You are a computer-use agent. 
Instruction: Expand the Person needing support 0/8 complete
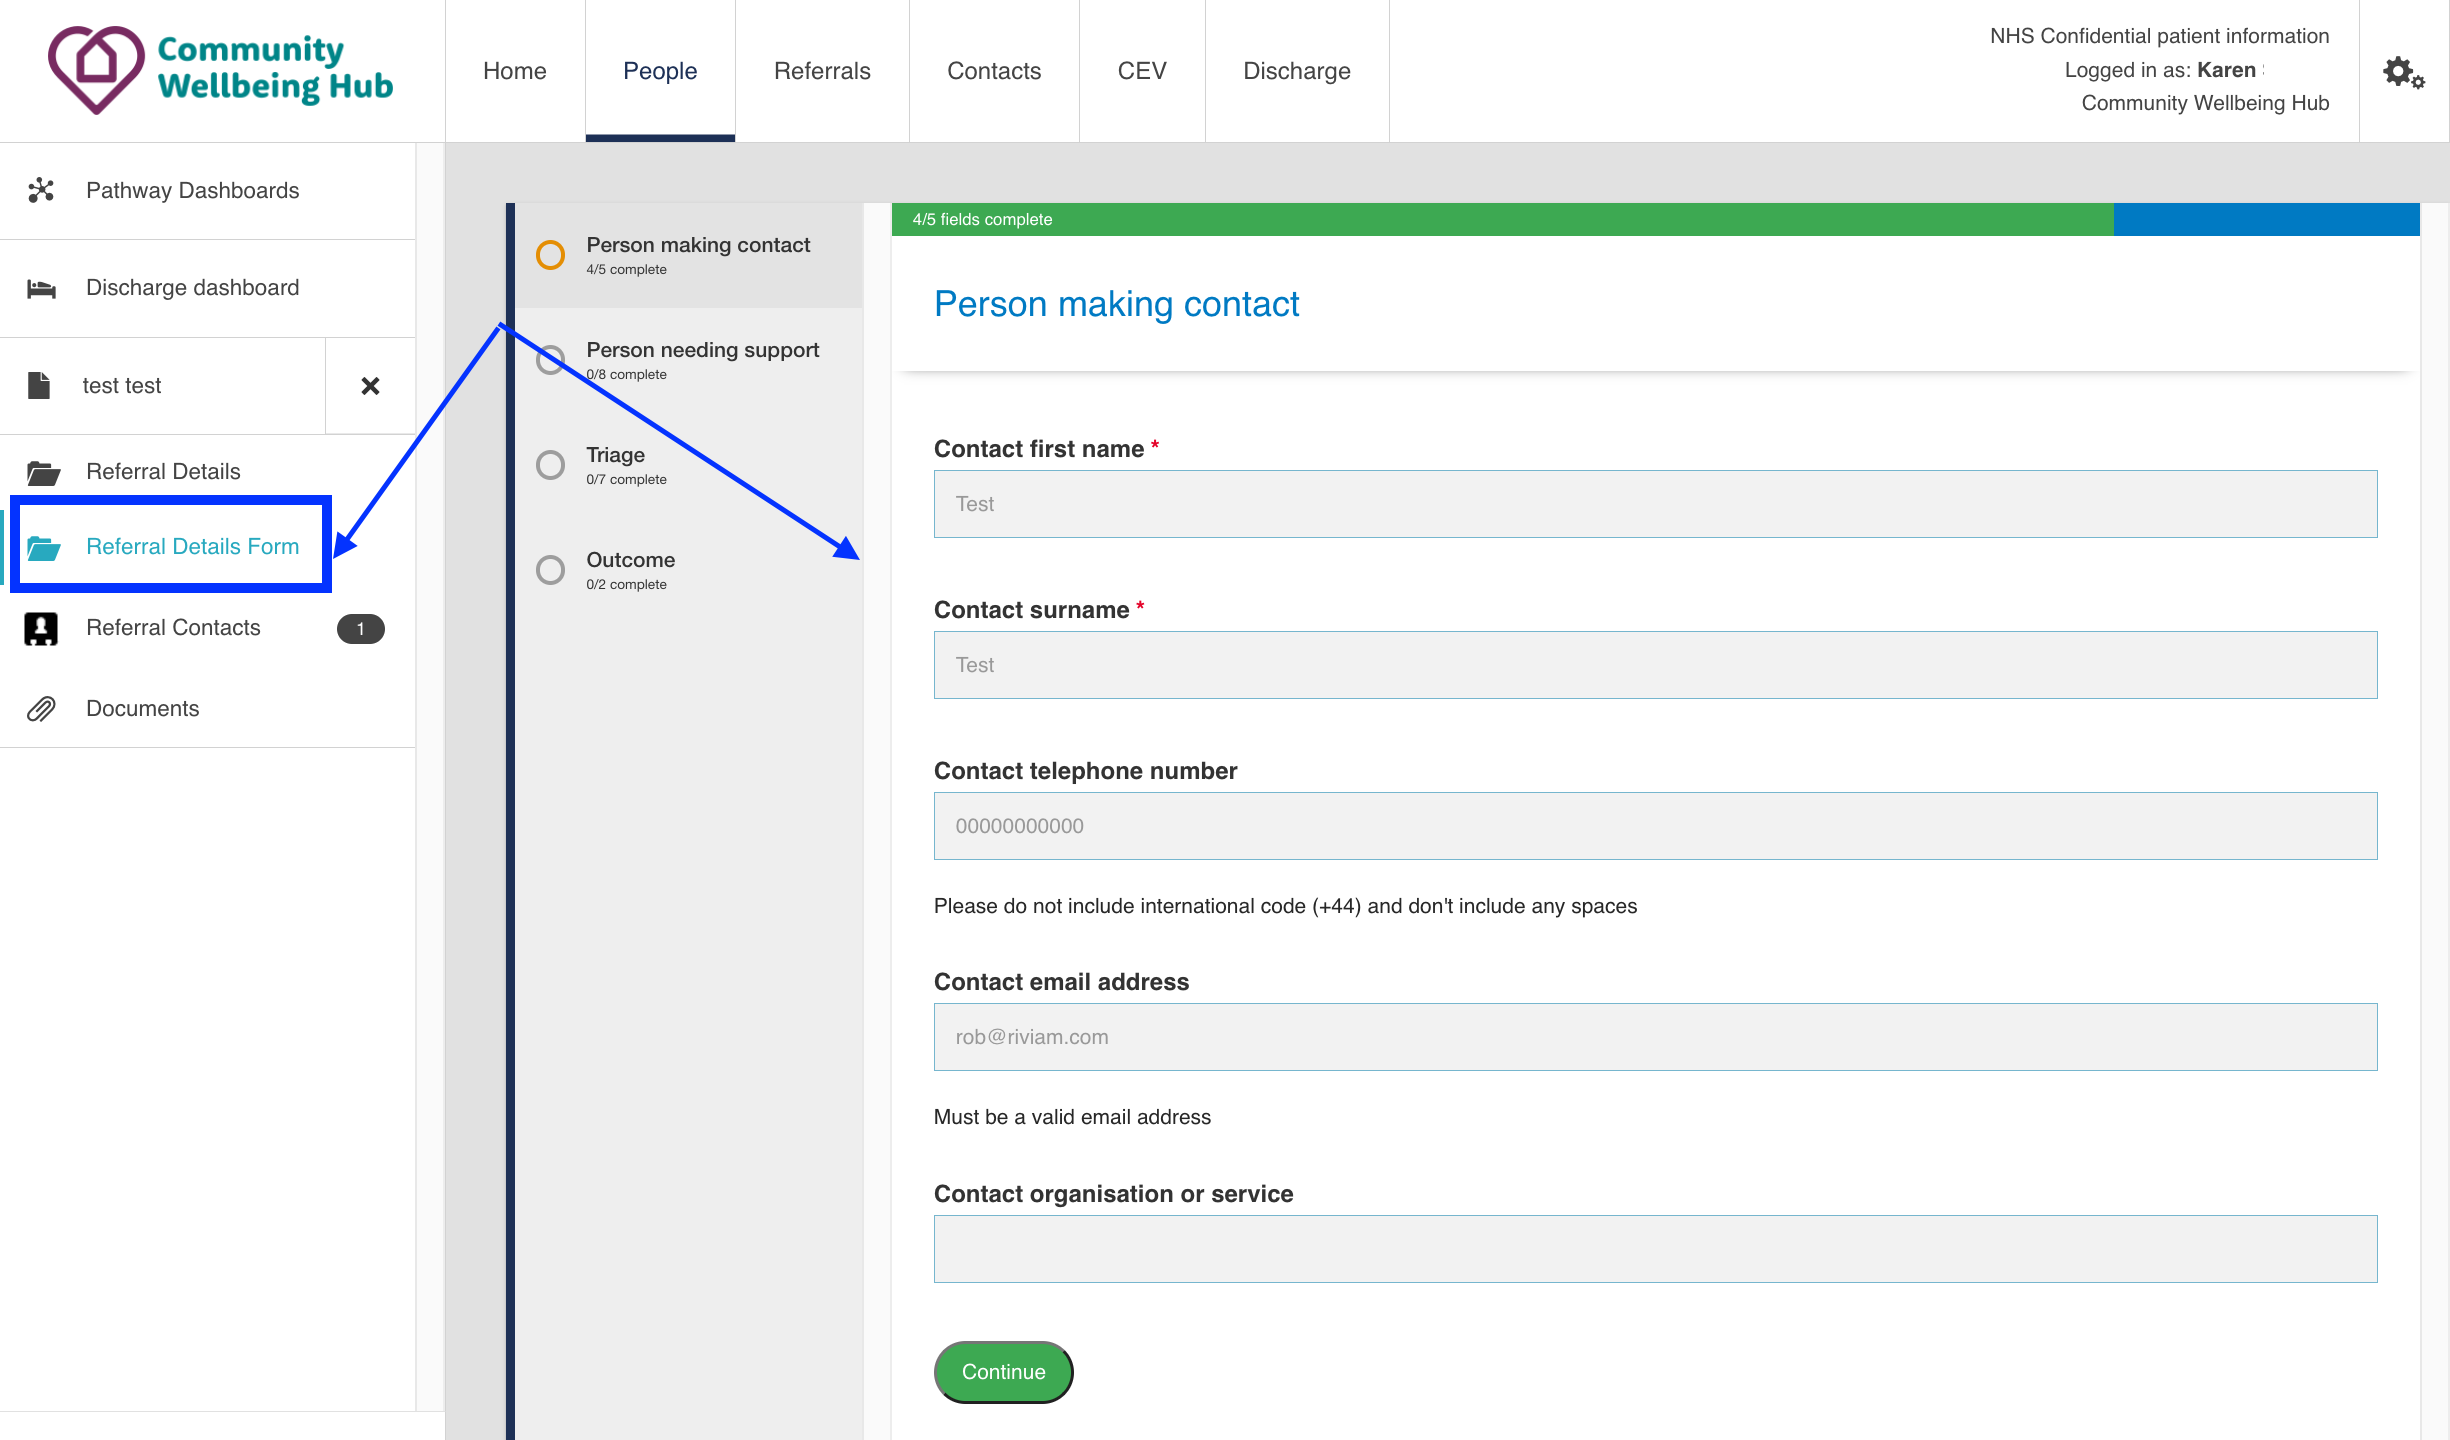tap(701, 360)
